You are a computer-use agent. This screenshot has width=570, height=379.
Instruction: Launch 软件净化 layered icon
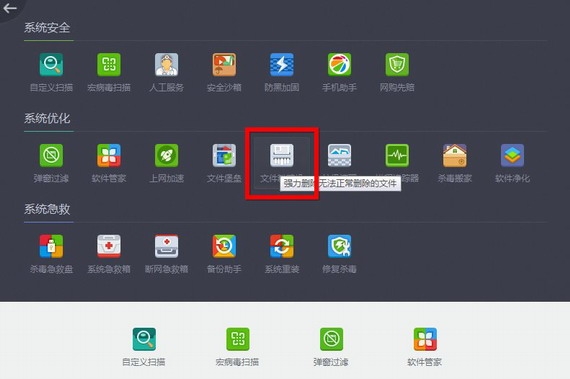point(512,156)
